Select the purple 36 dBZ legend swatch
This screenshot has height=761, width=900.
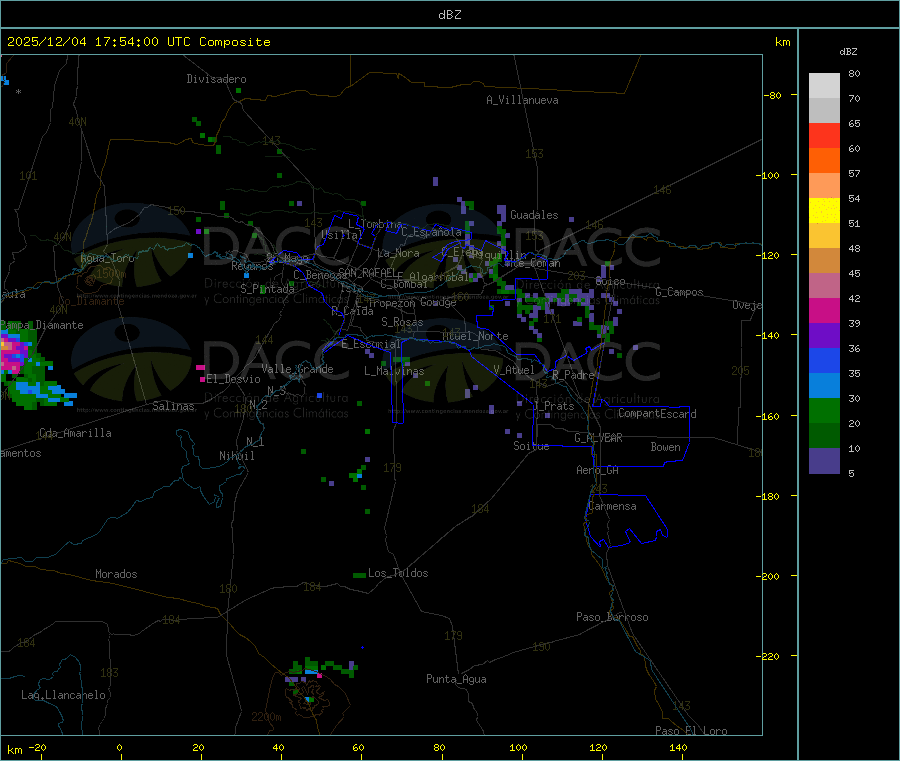click(824, 336)
